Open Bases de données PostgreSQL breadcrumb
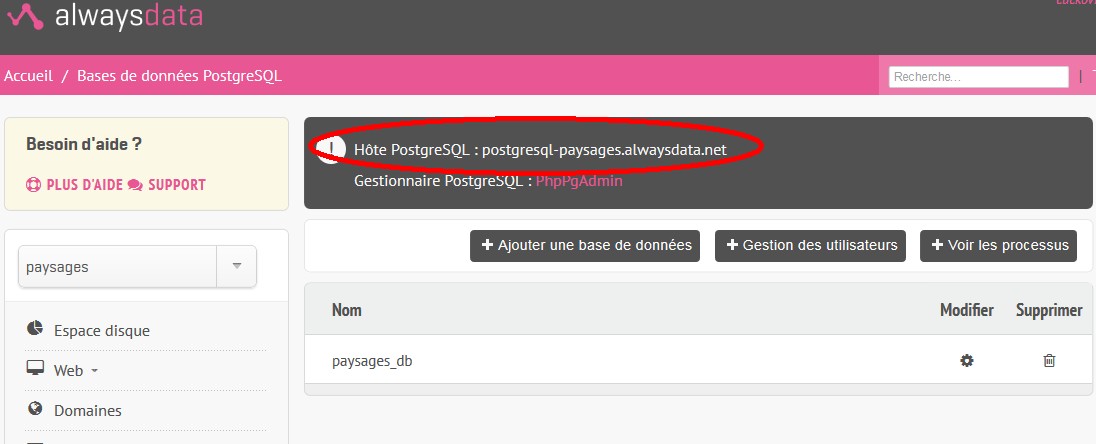Screen dimensions: 1096x444 click(180, 76)
